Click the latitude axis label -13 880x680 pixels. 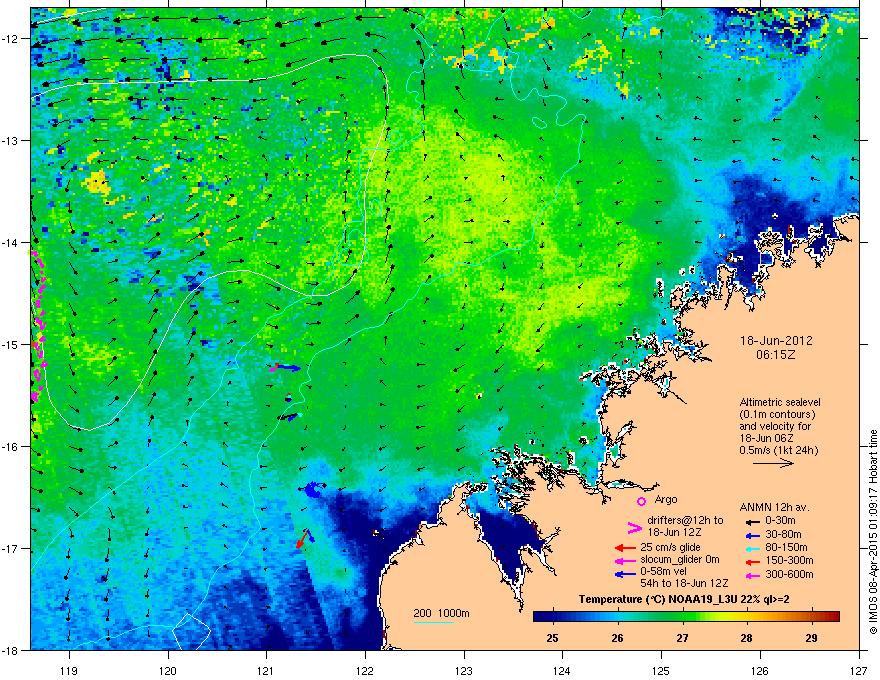(10, 140)
